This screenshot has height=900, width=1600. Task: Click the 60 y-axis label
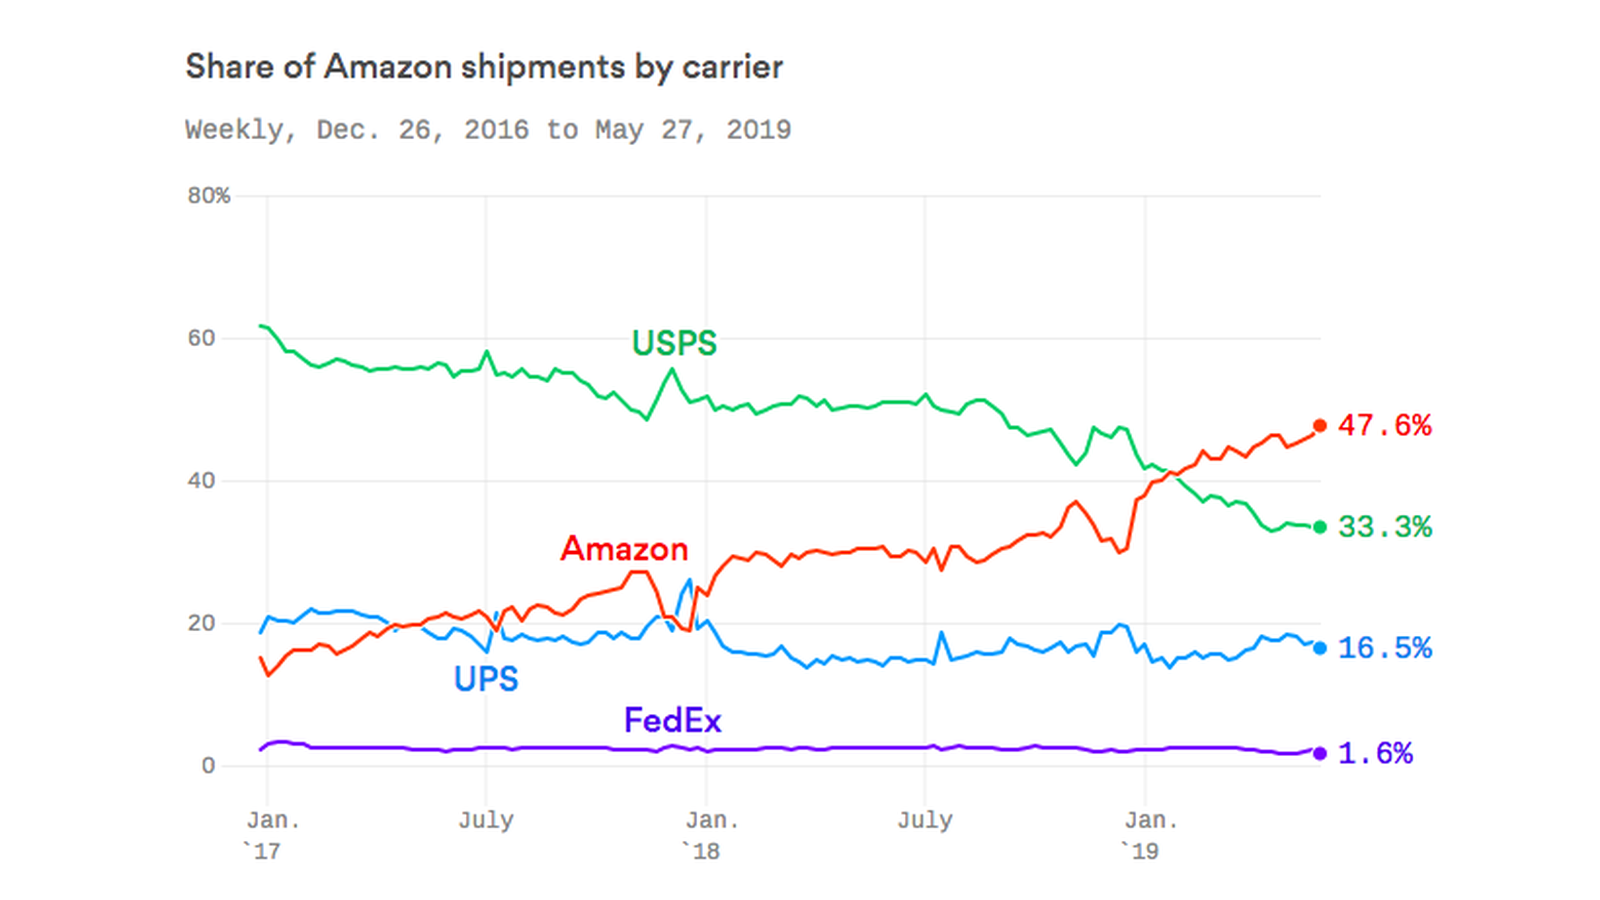coord(202,338)
